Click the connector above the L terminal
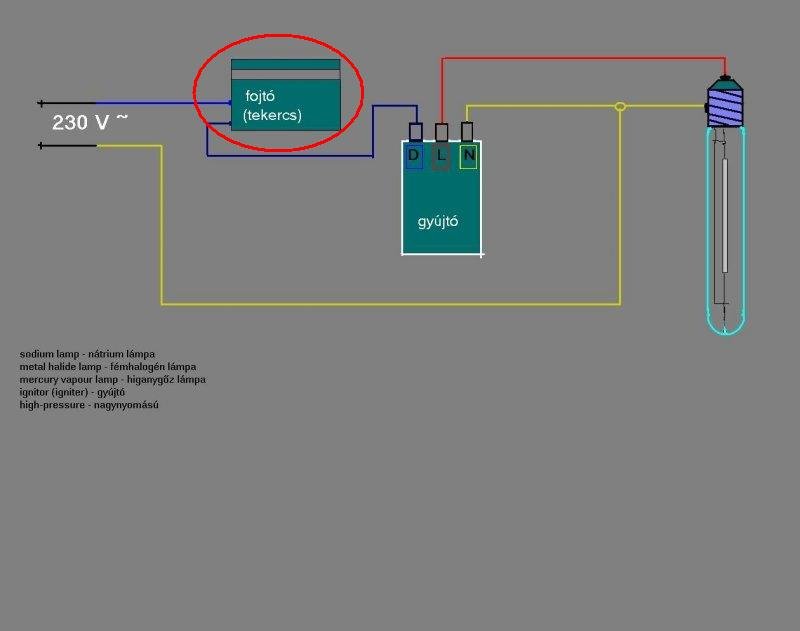Screen dimensions: 800x631 pos(442,132)
